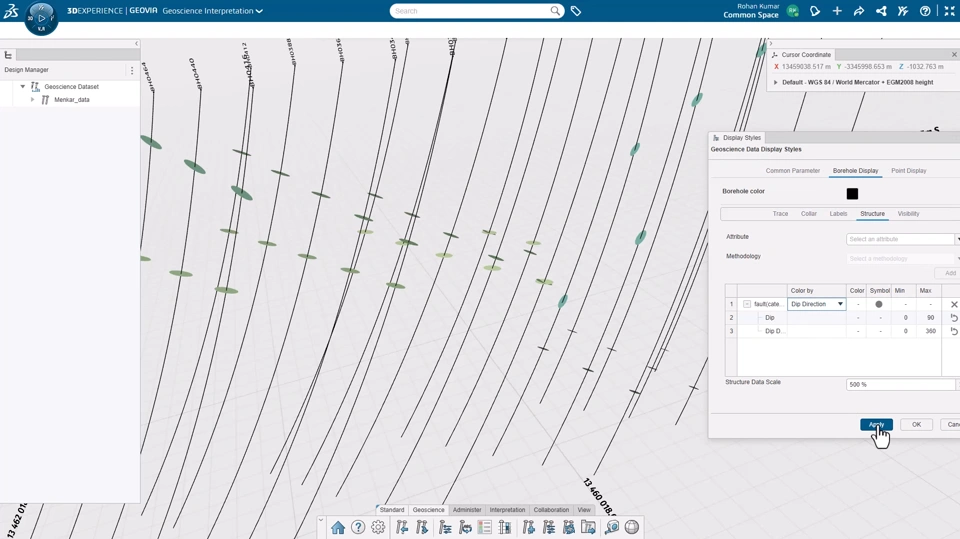The image size is (960, 539).
Task: Click the borehole display styles sliders icon
Action: 445,527
